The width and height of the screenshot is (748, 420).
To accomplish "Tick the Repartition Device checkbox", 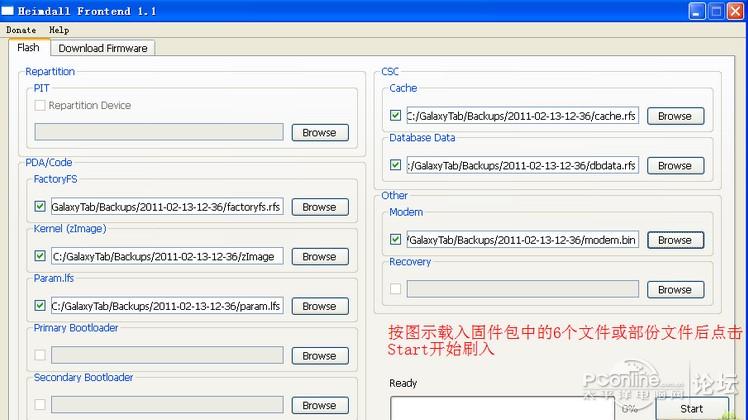I will point(40,105).
